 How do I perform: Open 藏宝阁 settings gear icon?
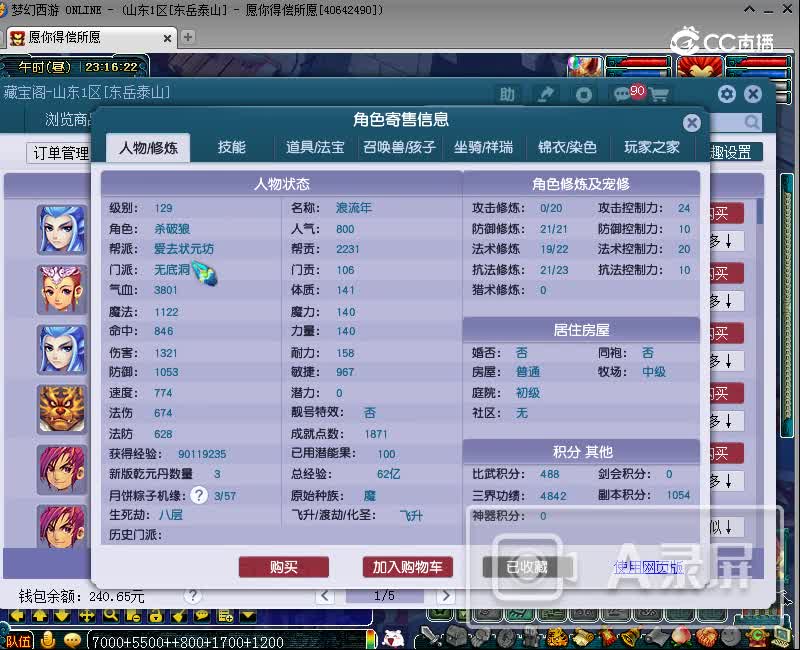coord(727,94)
